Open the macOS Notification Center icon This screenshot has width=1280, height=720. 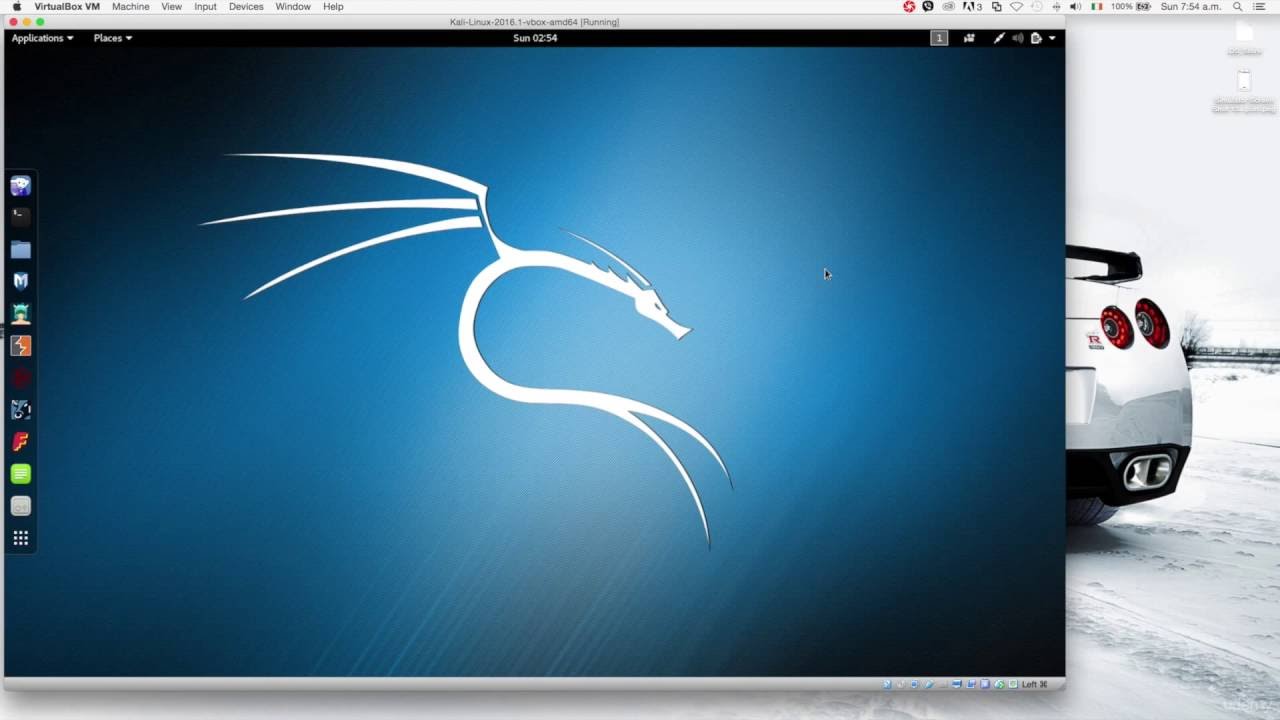point(1259,6)
